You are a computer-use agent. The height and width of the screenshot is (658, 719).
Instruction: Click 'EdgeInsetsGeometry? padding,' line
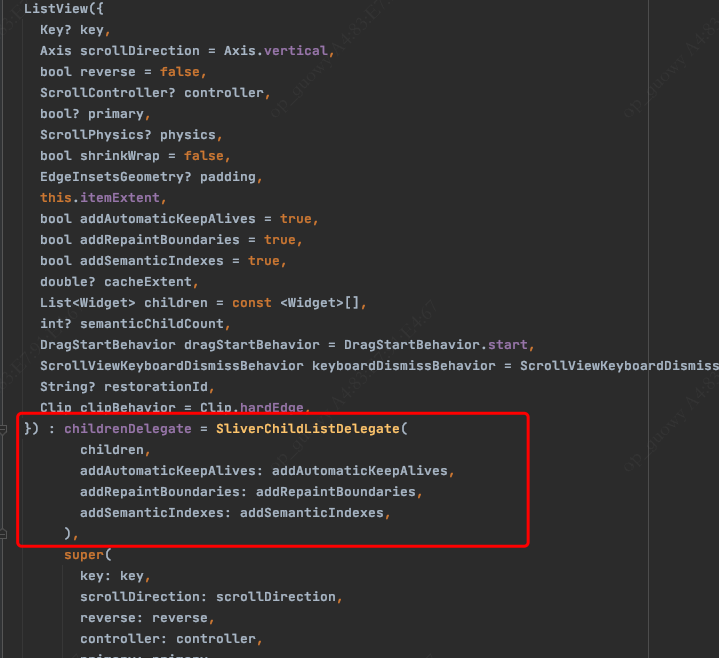coord(151,177)
